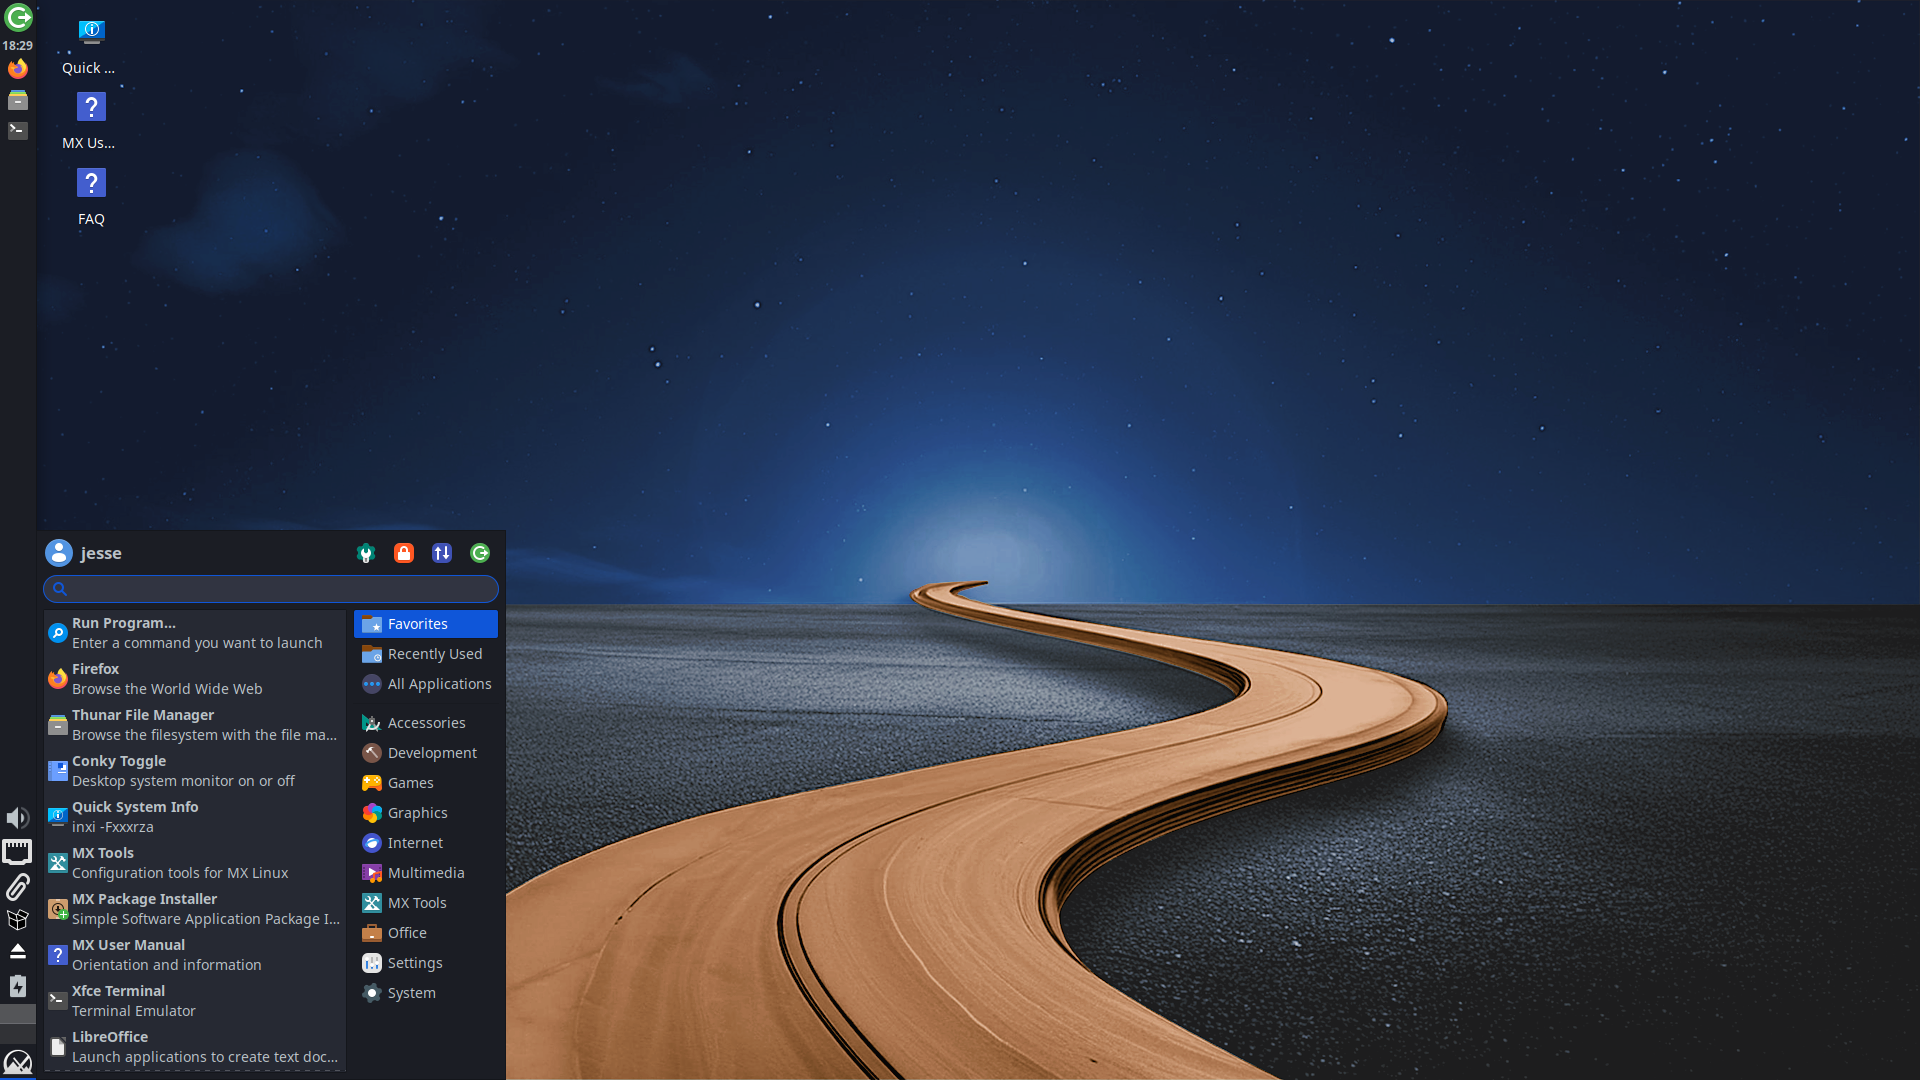Open the network connection tray icon
1920x1080 pixels.
click(x=18, y=852)
